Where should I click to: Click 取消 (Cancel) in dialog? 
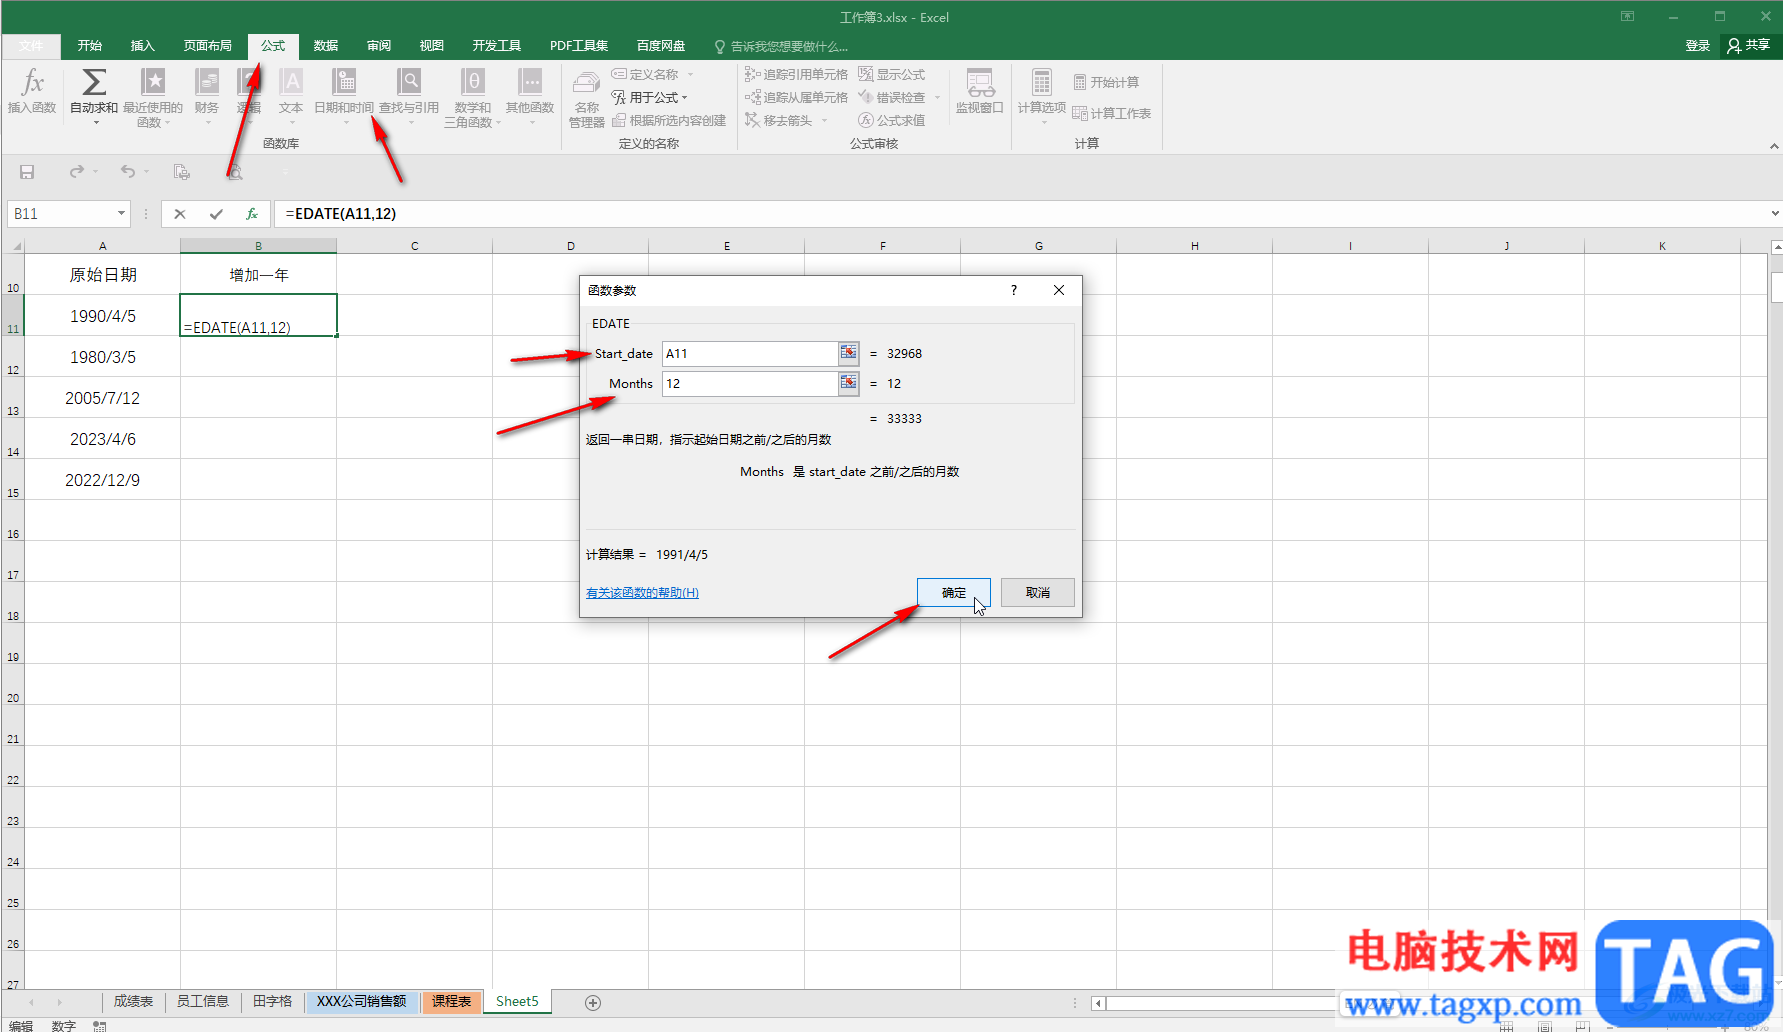(x=1038, y=592)
